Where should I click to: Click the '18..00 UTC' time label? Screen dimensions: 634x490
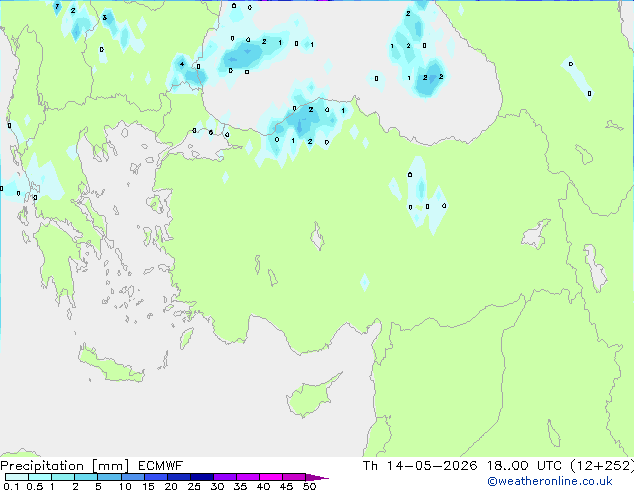[524, 466]
